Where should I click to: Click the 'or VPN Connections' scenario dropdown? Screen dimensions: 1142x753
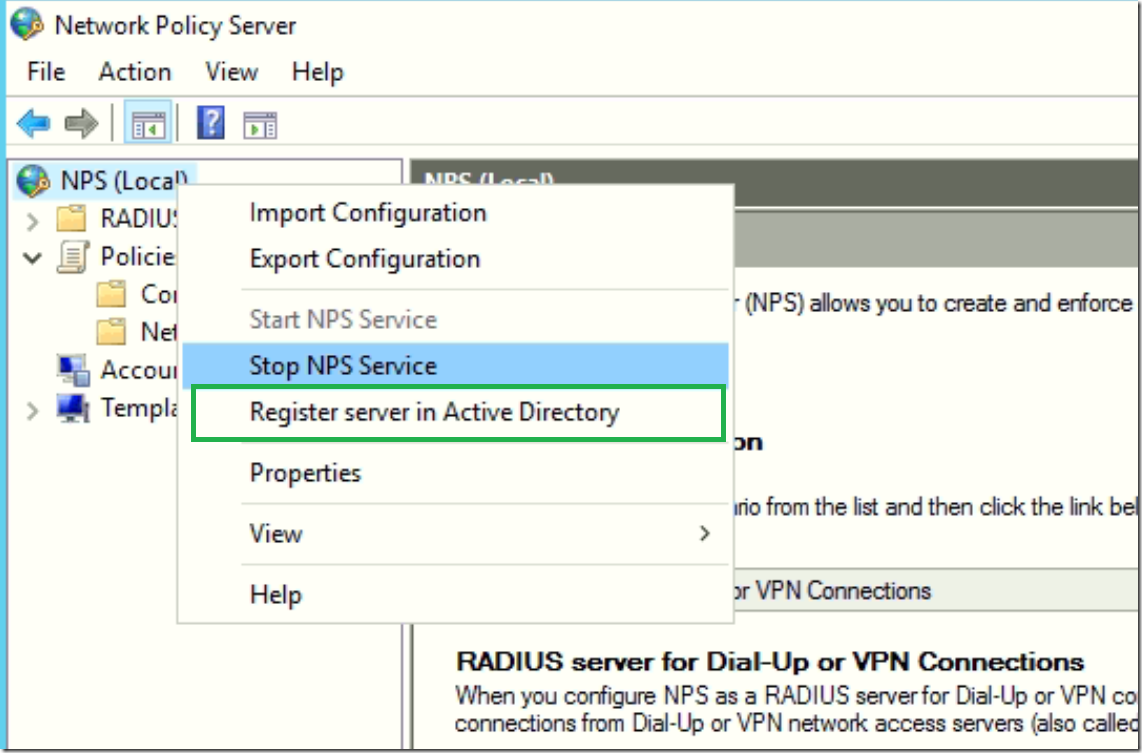936,590
